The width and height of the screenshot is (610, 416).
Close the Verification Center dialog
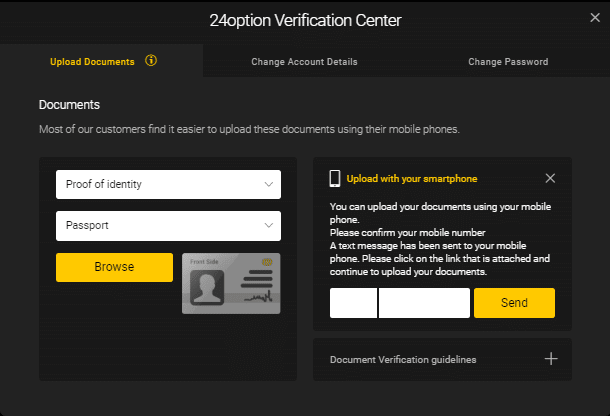coord(596,17)
